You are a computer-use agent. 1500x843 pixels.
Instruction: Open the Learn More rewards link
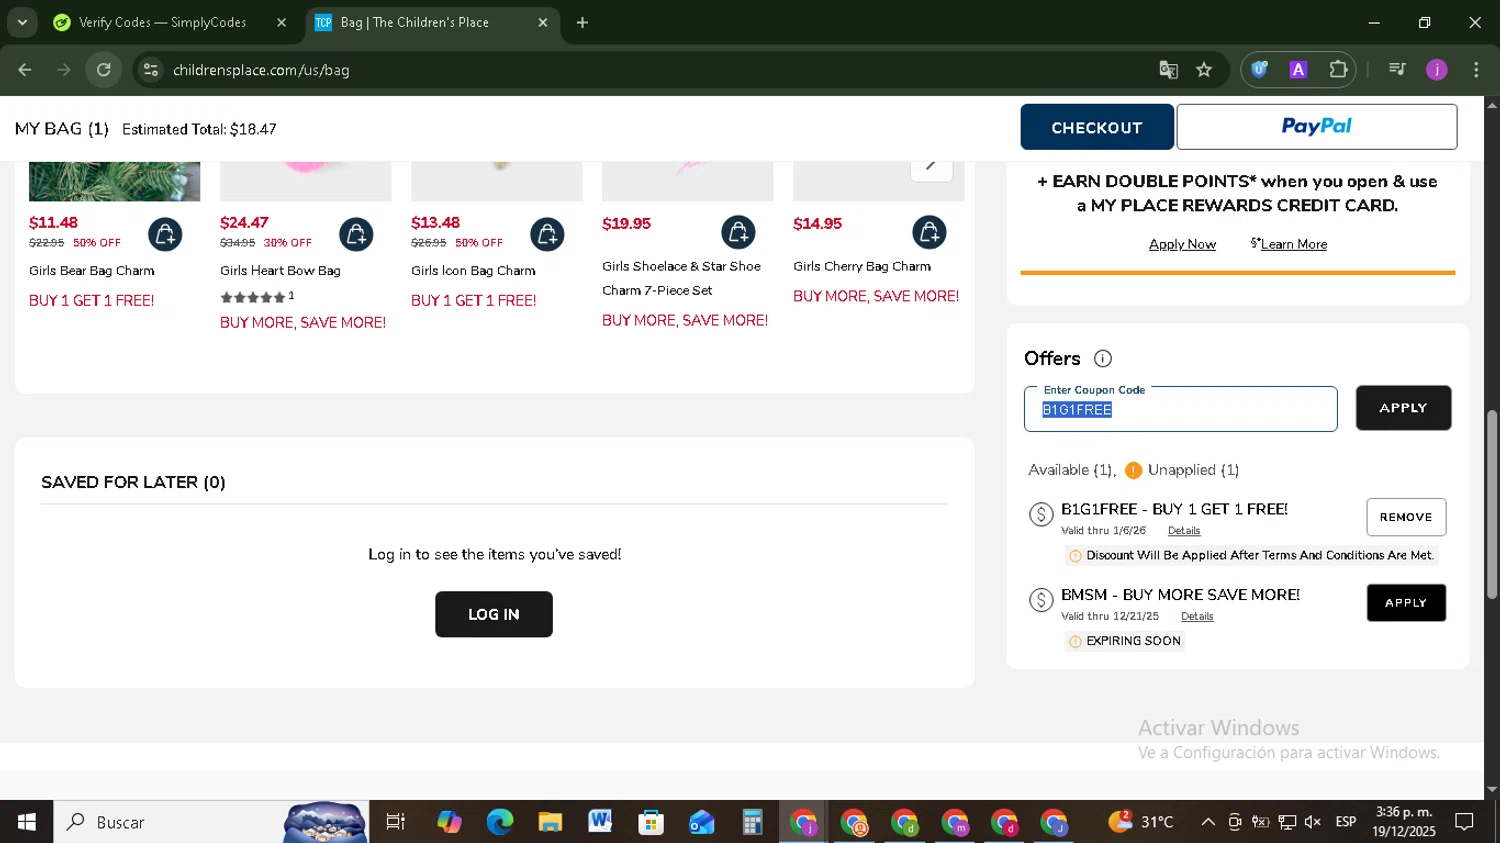[1293, 245]
